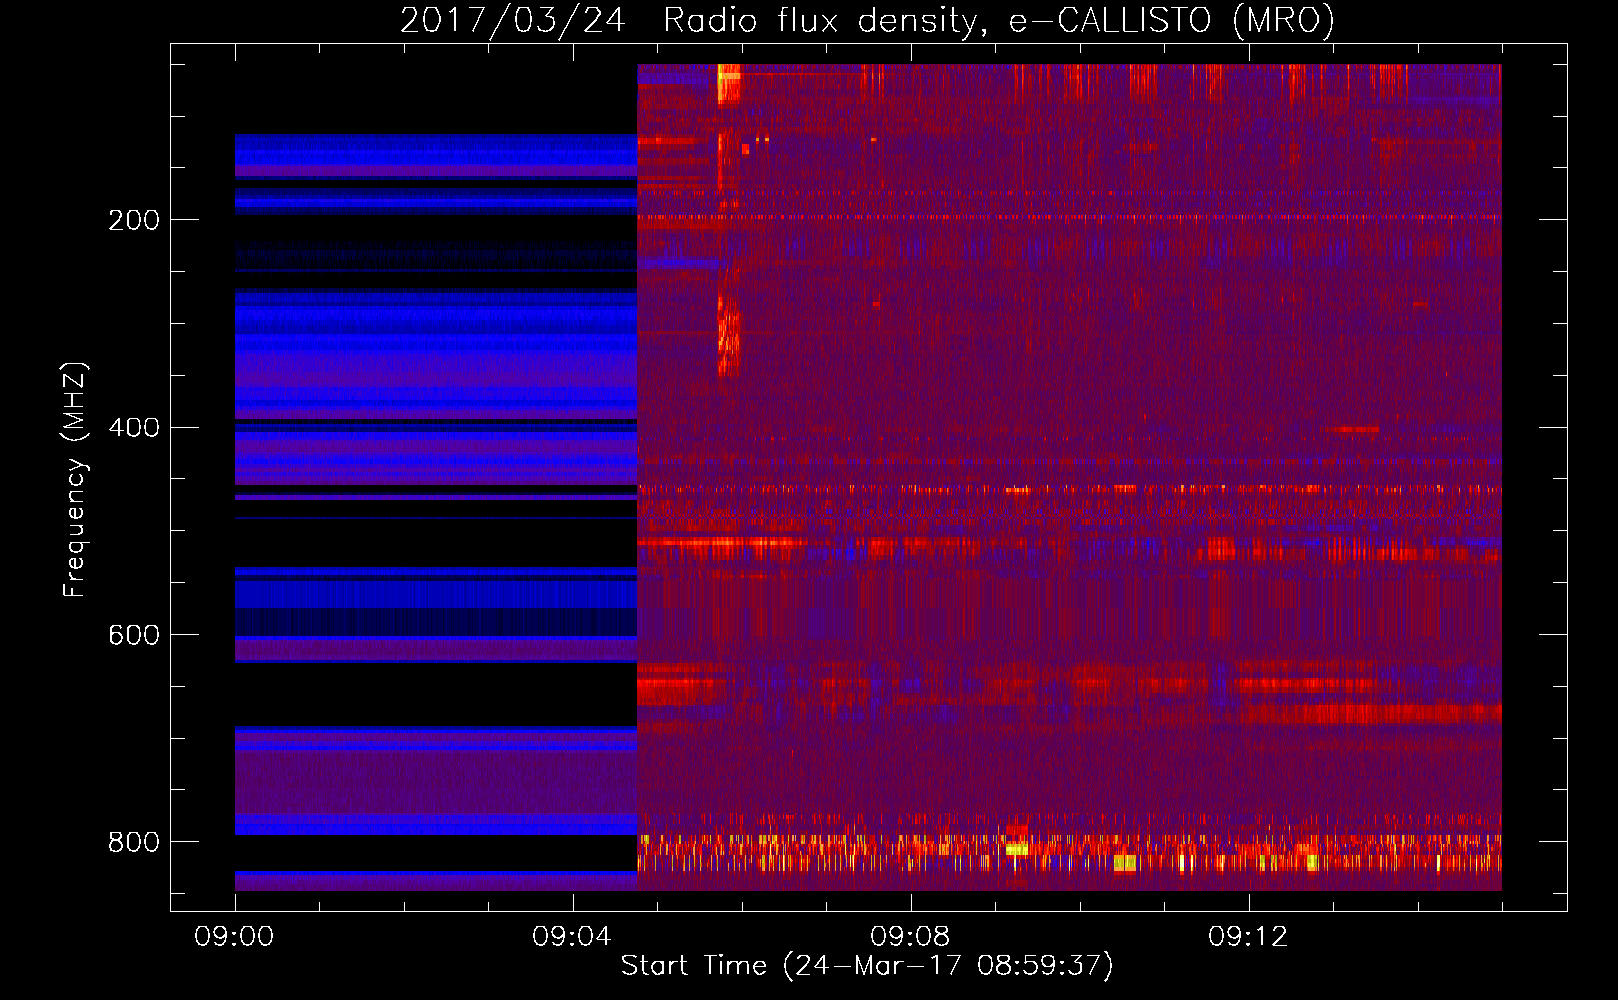The image size is (1618, 1000).
Task: Click the 09:00 time axis label
Action: 234,936
